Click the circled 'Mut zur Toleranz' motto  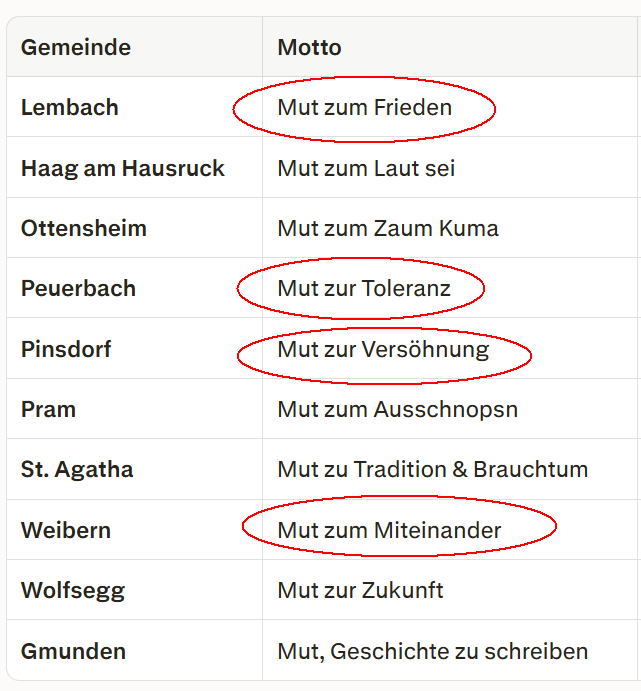(x=364, y=289)
